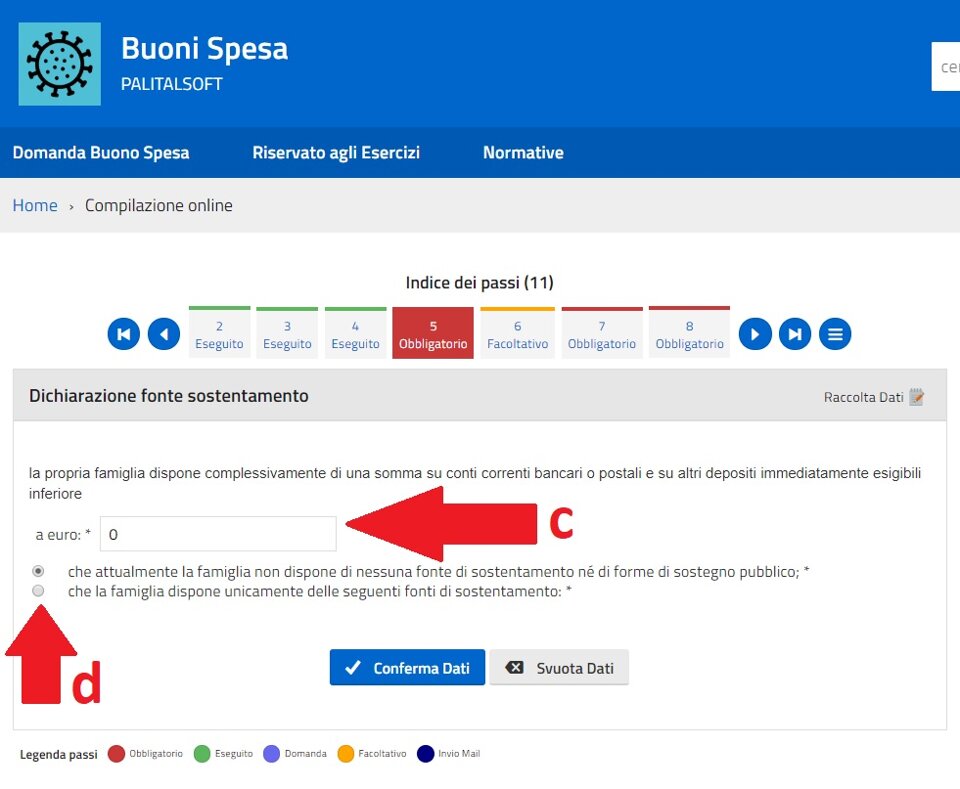Open step 6 Facoltativo tab
The image size is (960, 789).
pos(517,334)
